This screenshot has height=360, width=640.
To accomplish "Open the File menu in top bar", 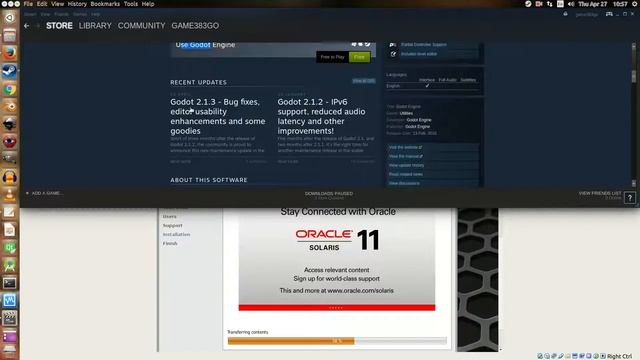I will (28, 4).
